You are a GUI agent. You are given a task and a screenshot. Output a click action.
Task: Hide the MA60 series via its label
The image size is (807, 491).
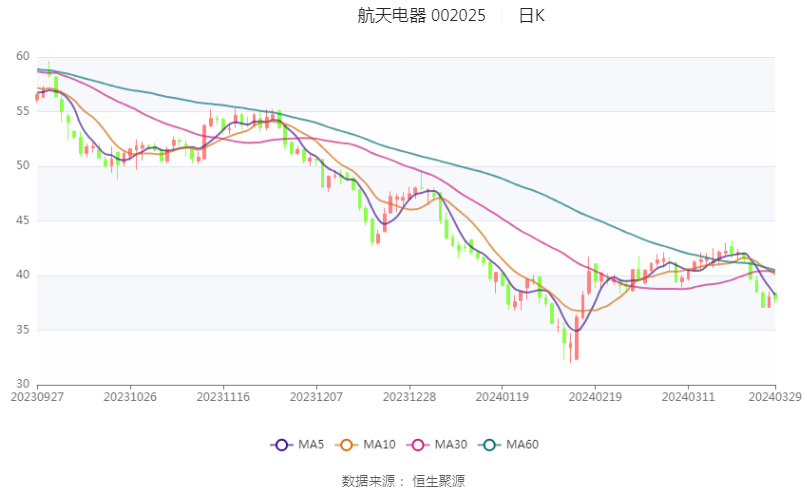click(525, 444)
